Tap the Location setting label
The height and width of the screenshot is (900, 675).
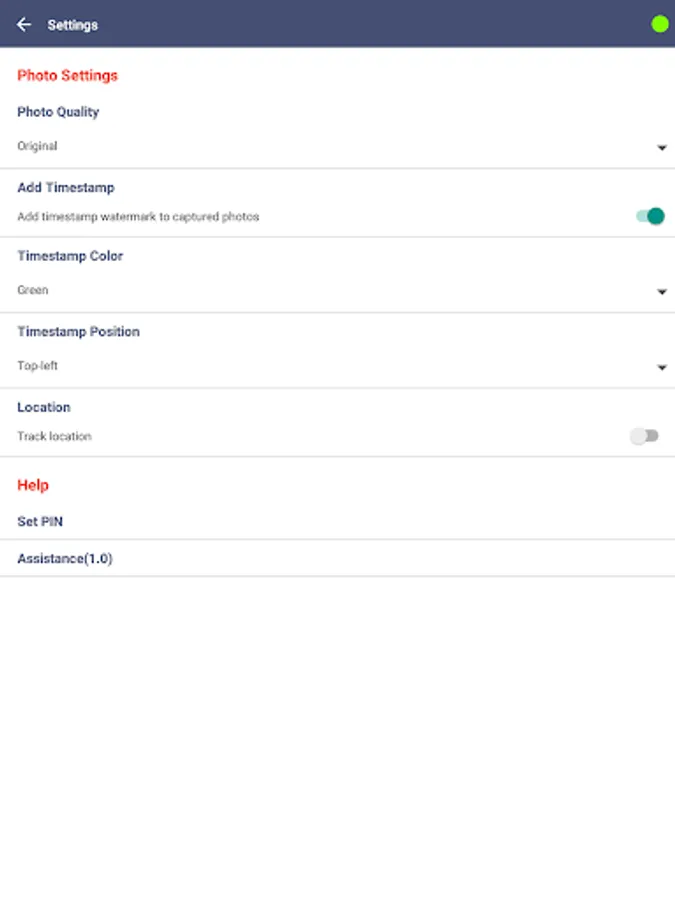44,407
